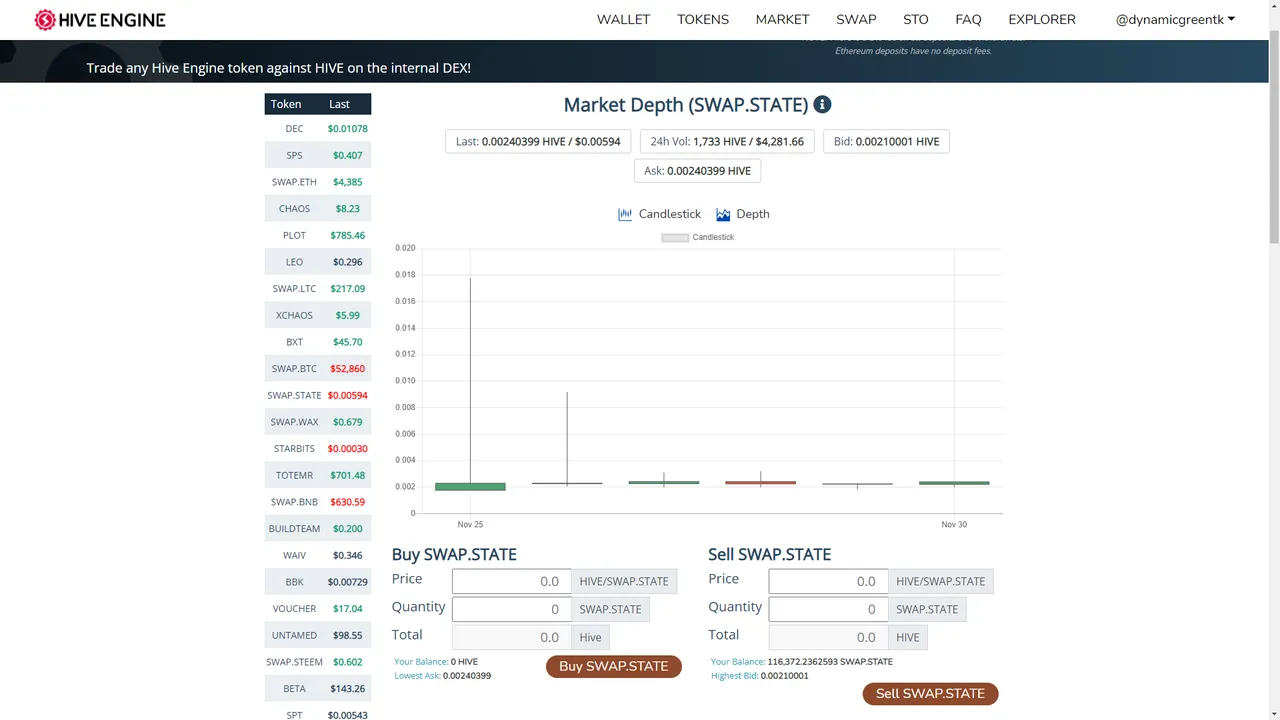Click the Last column header
The height and width of the screenshot is (720, 1280).
click(x=340, y=104)
